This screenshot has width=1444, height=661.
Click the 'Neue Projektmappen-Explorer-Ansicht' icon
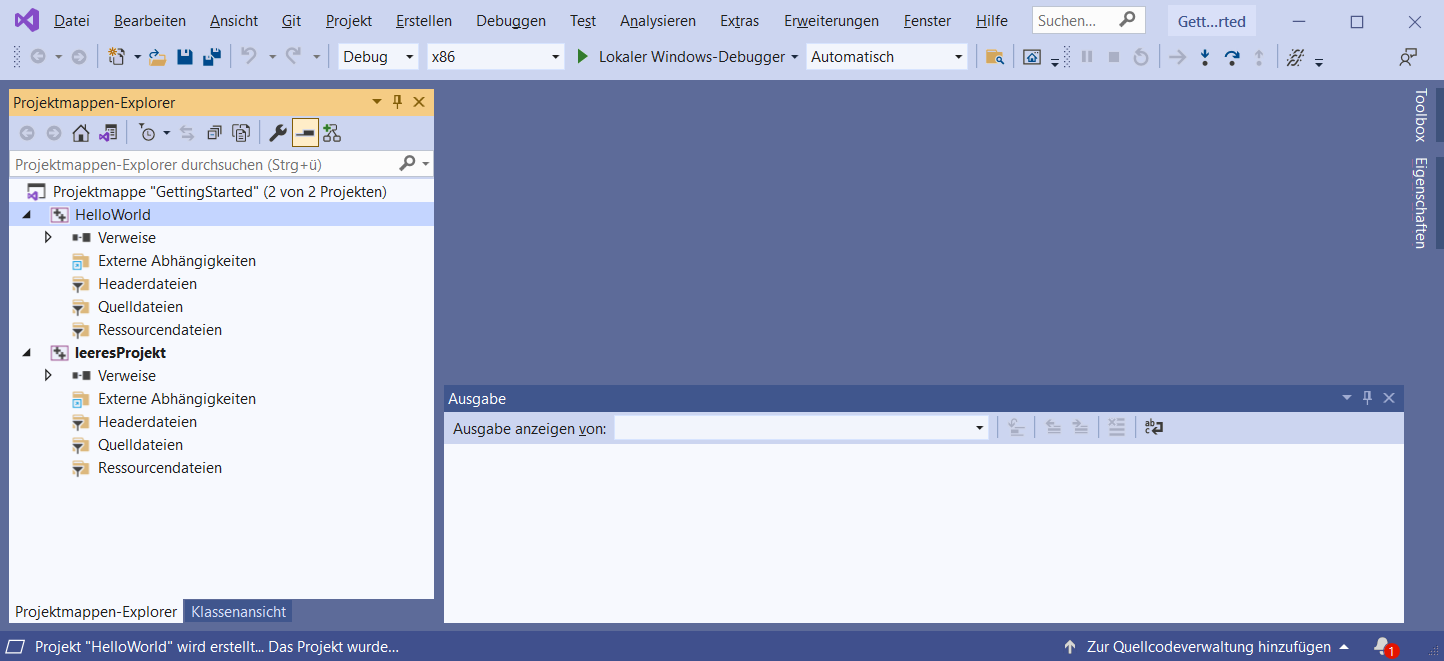tap(332, 132)
